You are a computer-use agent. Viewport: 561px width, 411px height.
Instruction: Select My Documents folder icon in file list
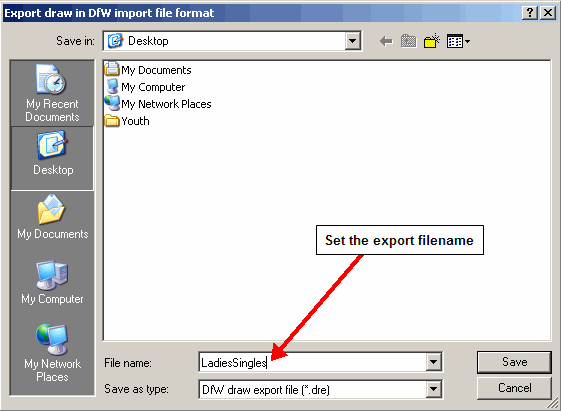tap(112, 69)
